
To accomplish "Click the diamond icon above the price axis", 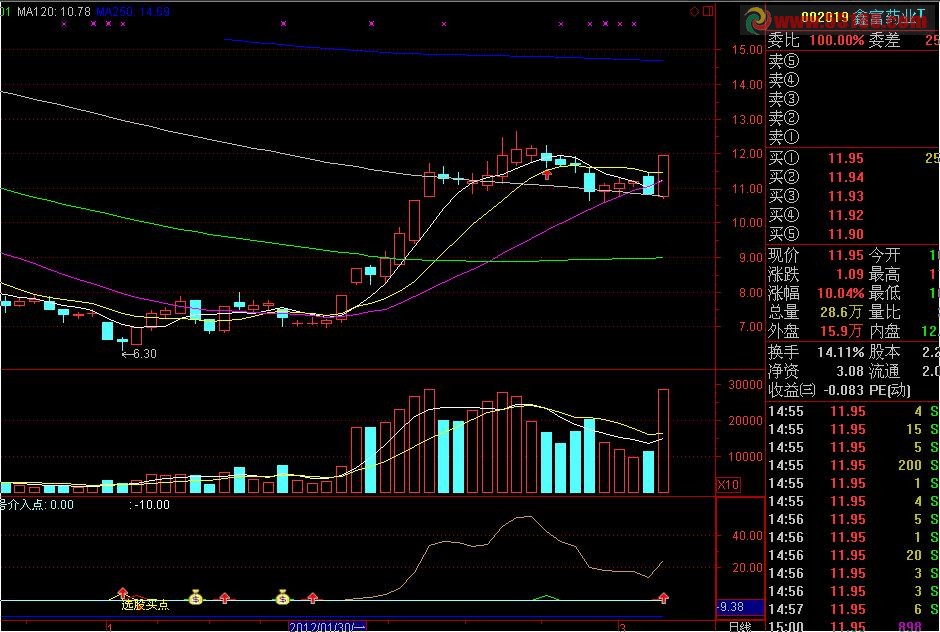I will point(695,11).
